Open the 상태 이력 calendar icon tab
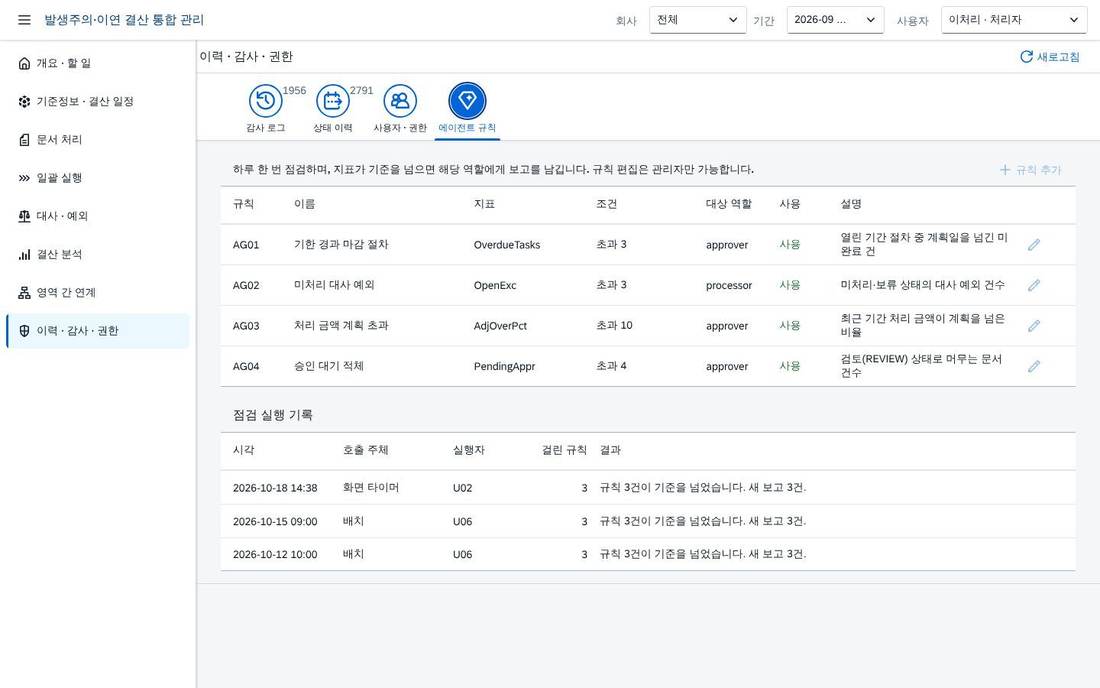This screenshot has width=1100, height=688. click(333, 101)
